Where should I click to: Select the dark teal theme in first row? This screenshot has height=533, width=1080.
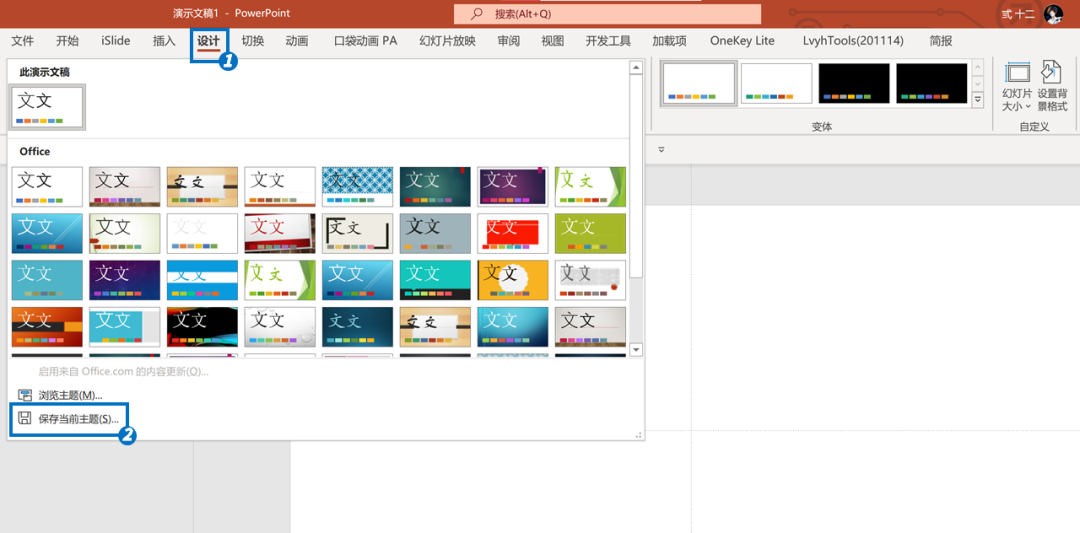point(435,187)
